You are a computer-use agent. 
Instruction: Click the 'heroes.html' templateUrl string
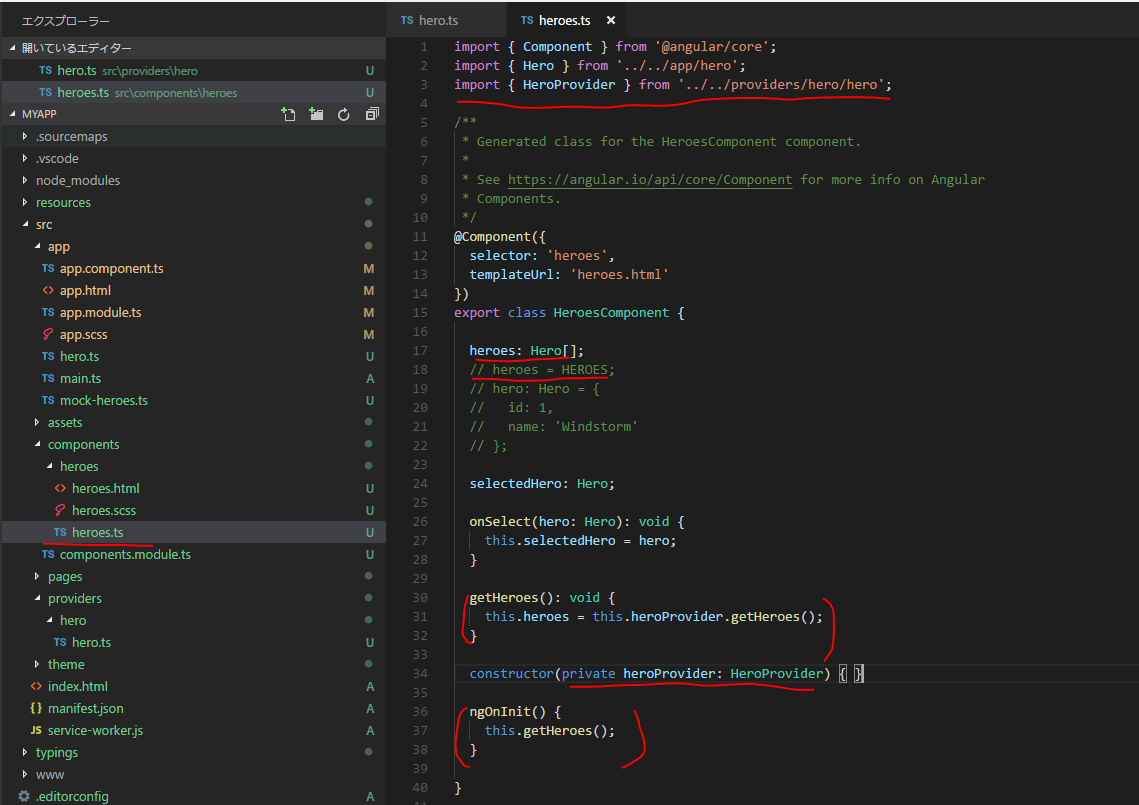pyautogui.click(x=619, y=275)
